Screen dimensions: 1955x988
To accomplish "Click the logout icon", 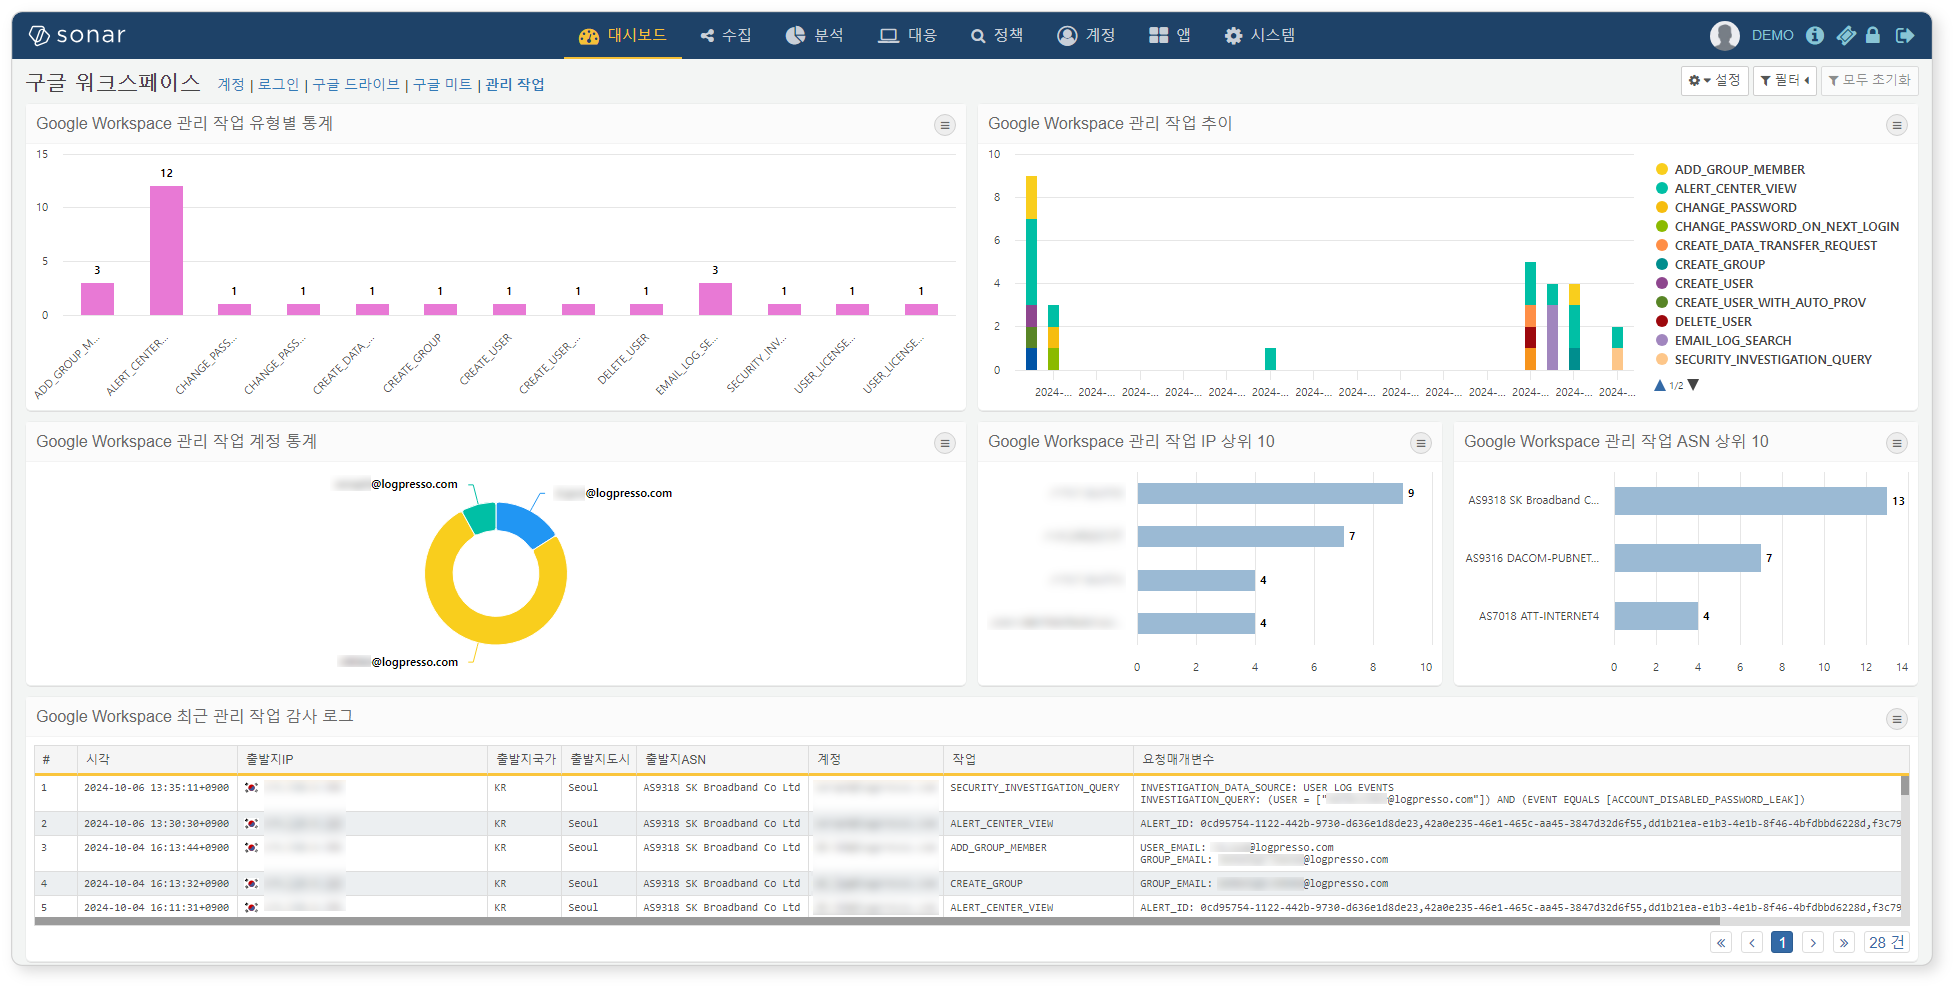I will pos(1905,35).
